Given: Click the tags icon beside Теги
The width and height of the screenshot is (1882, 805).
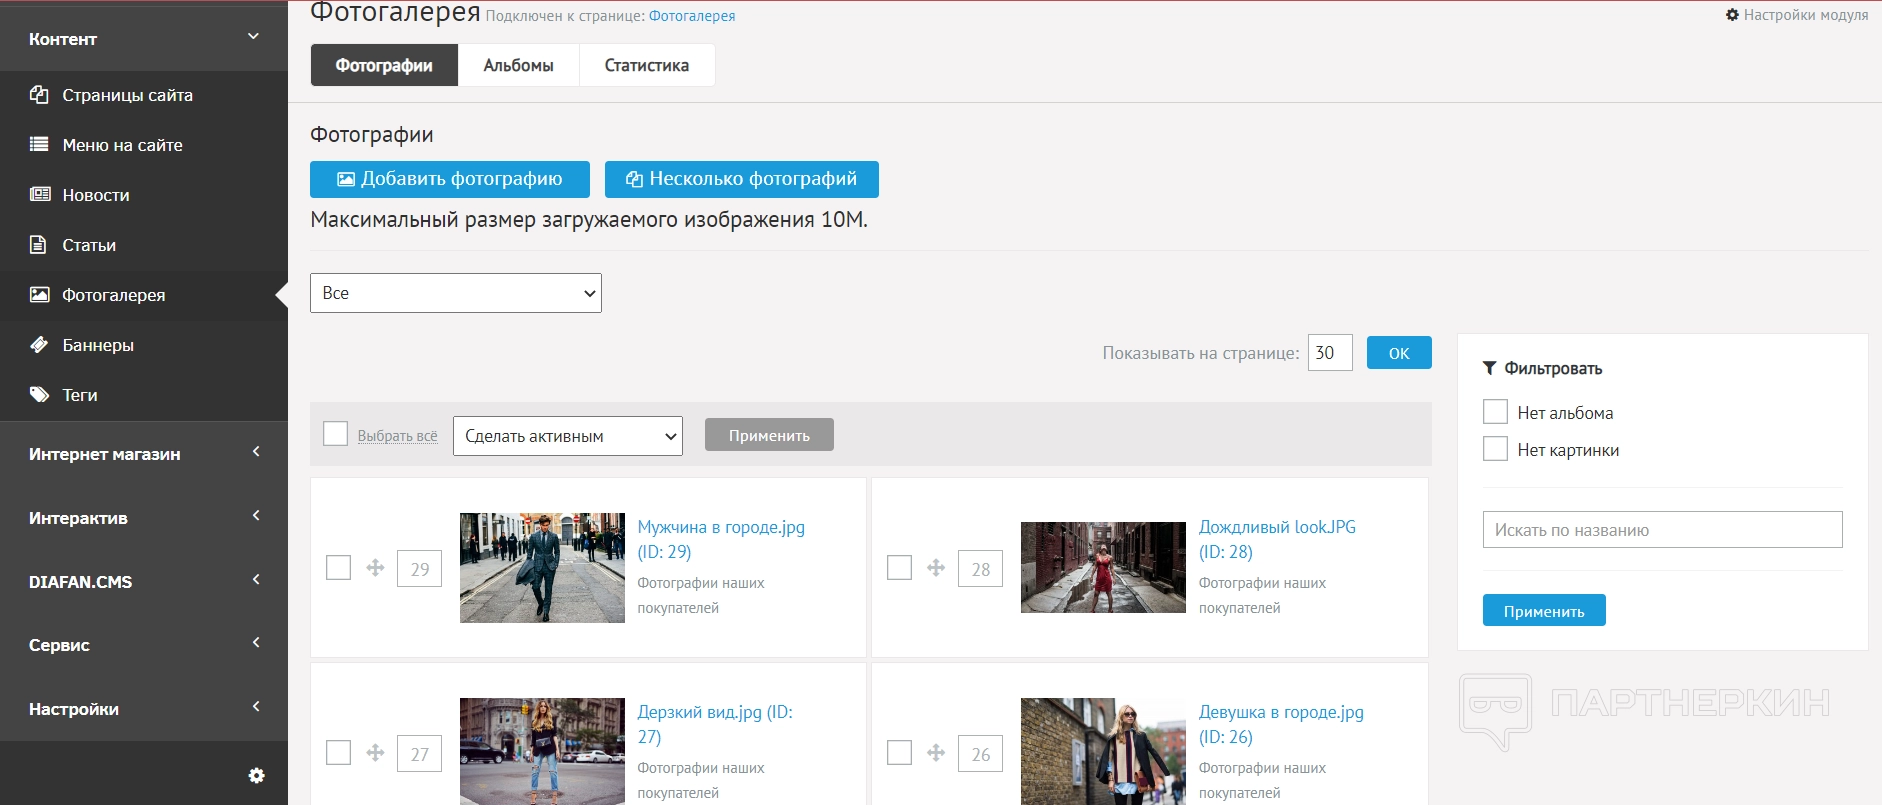Looking at the screenshot, I should [x=39, y=395].
